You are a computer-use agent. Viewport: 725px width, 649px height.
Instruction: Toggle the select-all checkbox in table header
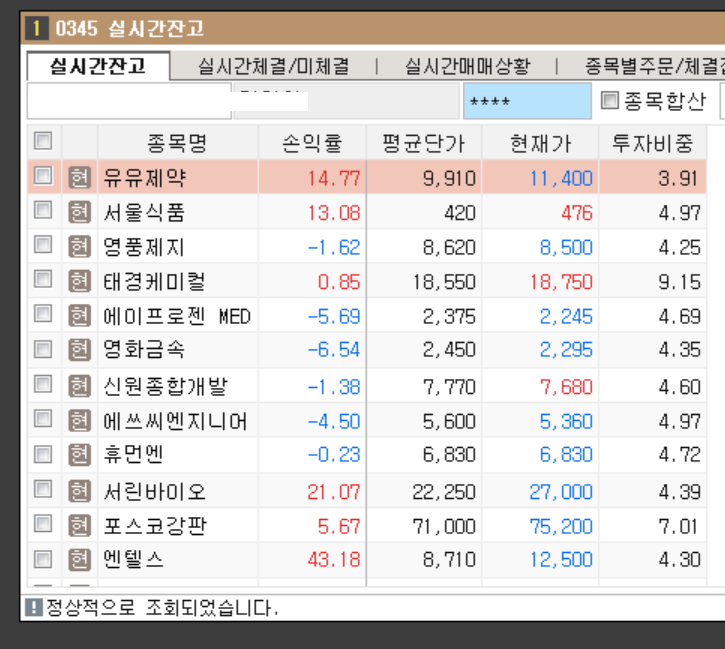(43, 141)
